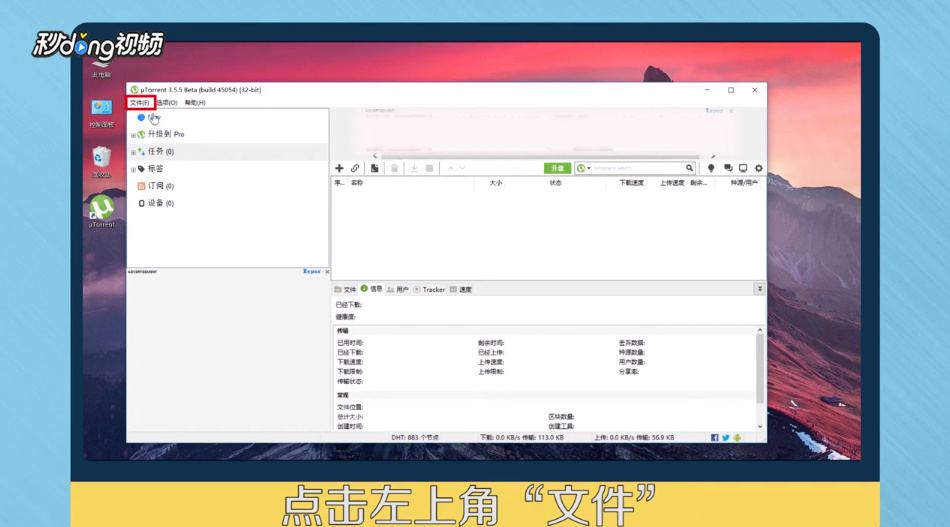Image resolution: width=950 pixels, height=527 pixels.
Task: Open the 文件(F) menu
Action: pos(139,102)
